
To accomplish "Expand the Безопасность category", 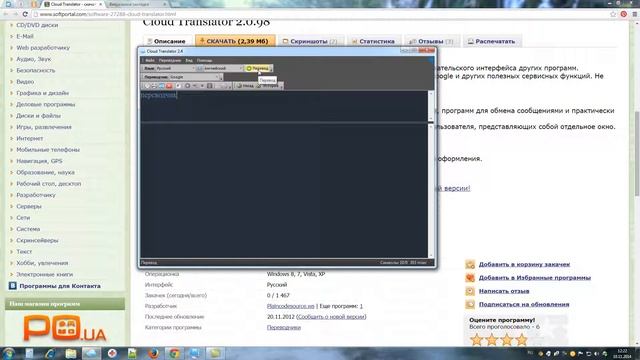I will click(x=36, y=70).
